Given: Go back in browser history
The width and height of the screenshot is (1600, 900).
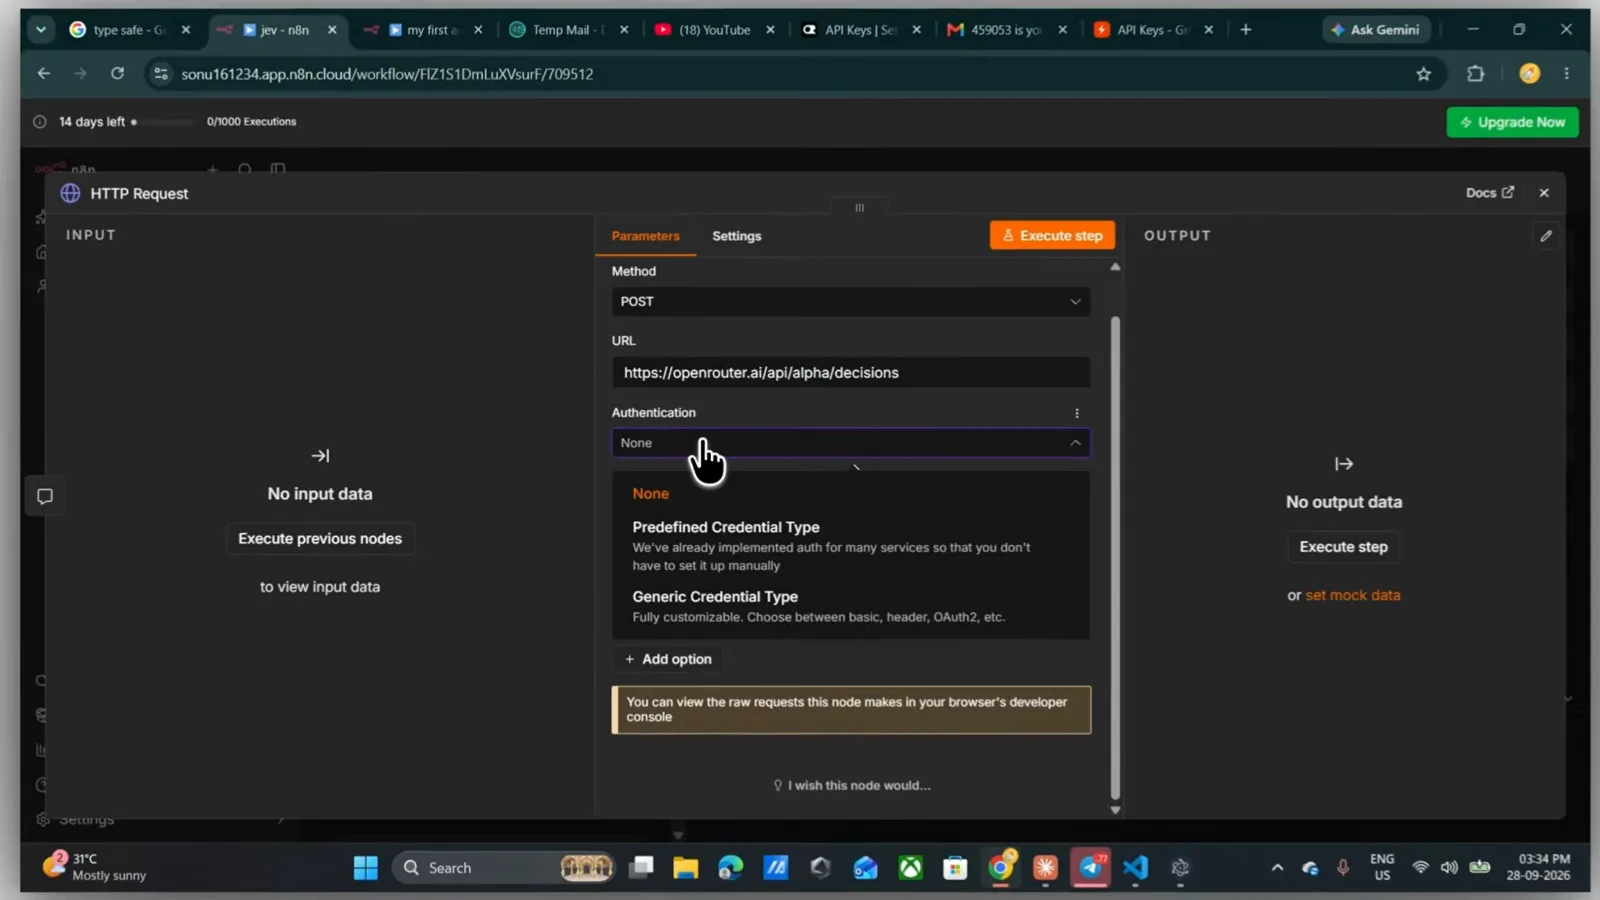Looking at the screenshot, I should pos(44,73).
